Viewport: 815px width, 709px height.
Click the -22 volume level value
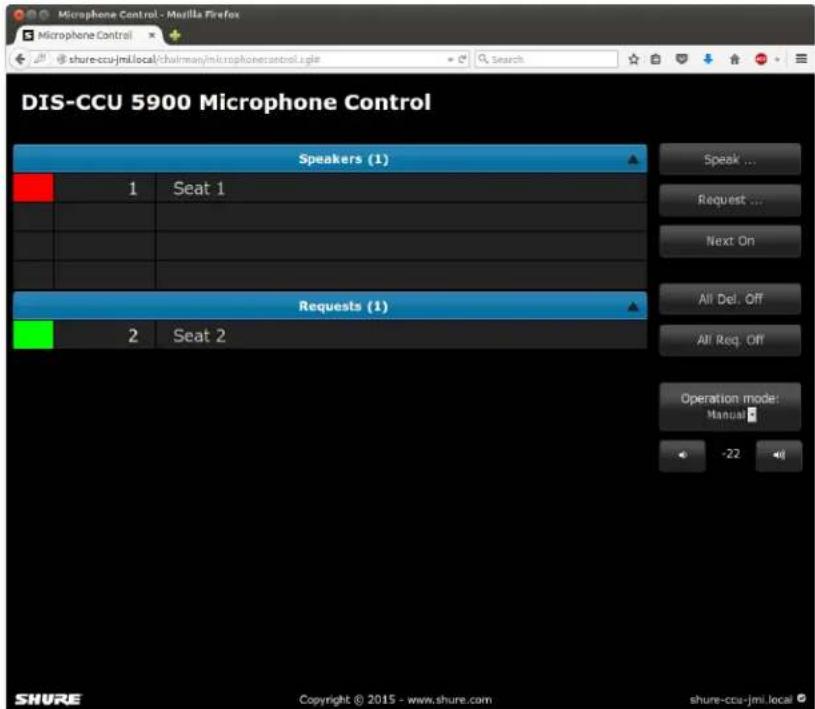(730, 454)
